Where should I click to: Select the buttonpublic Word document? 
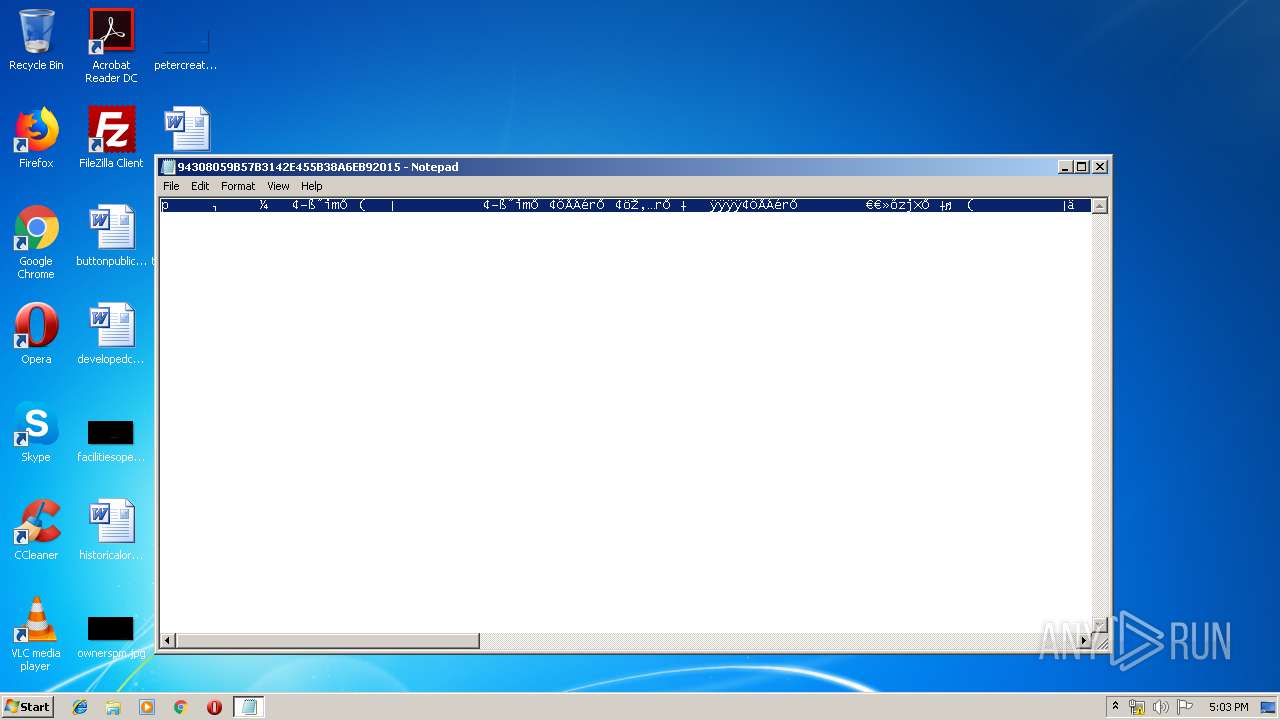pos(111,236)
